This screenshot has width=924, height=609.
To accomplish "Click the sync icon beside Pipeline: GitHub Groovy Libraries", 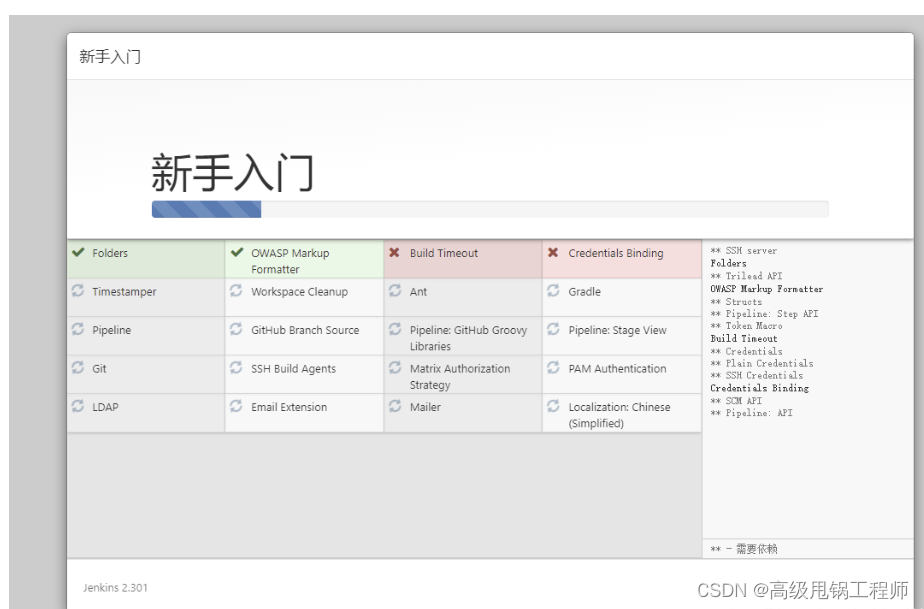I will tap(395, 329).
